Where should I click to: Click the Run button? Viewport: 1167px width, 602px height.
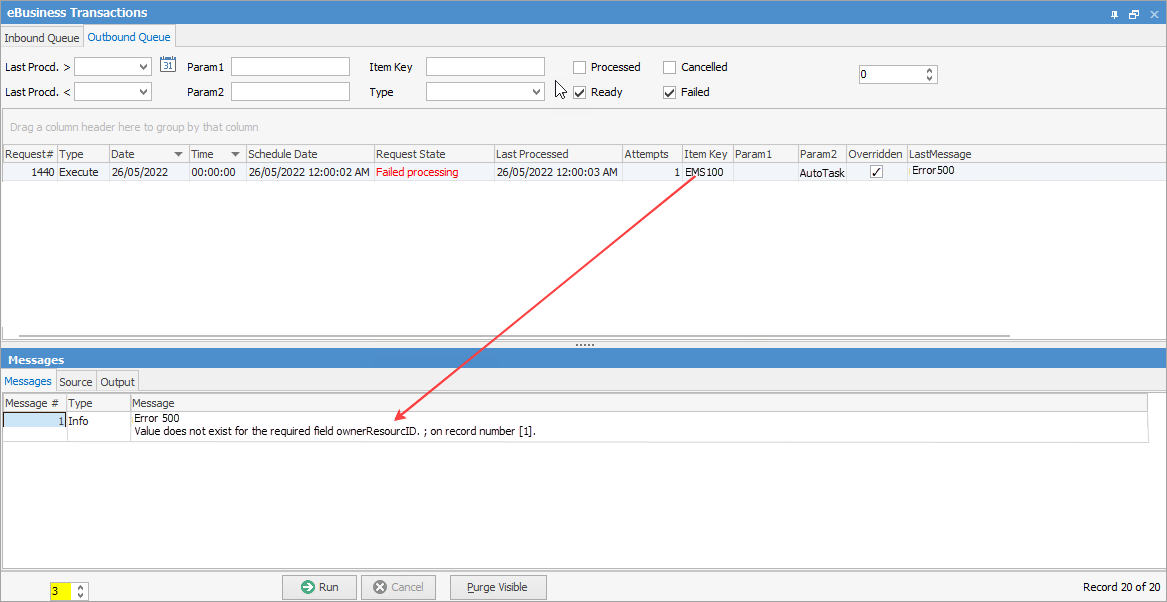319,587
